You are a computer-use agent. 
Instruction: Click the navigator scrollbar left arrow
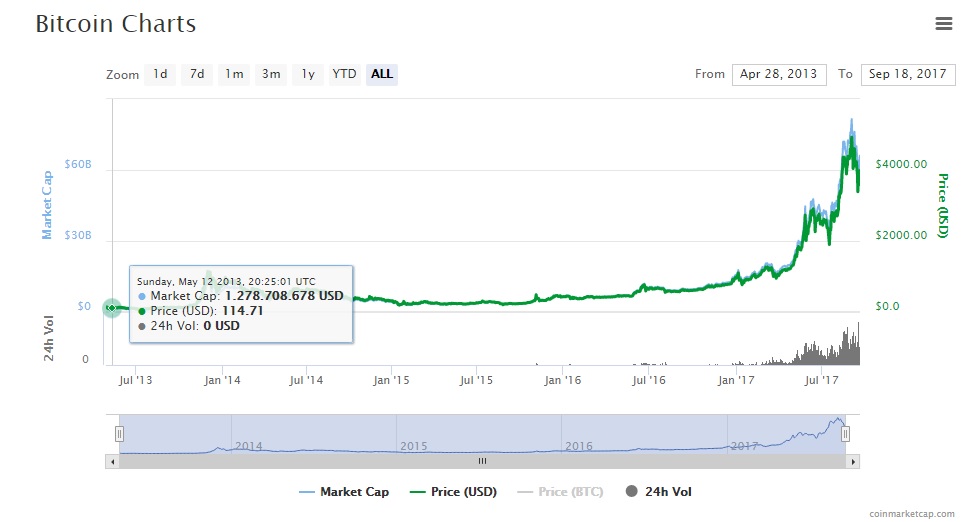(x=112, y=461)
